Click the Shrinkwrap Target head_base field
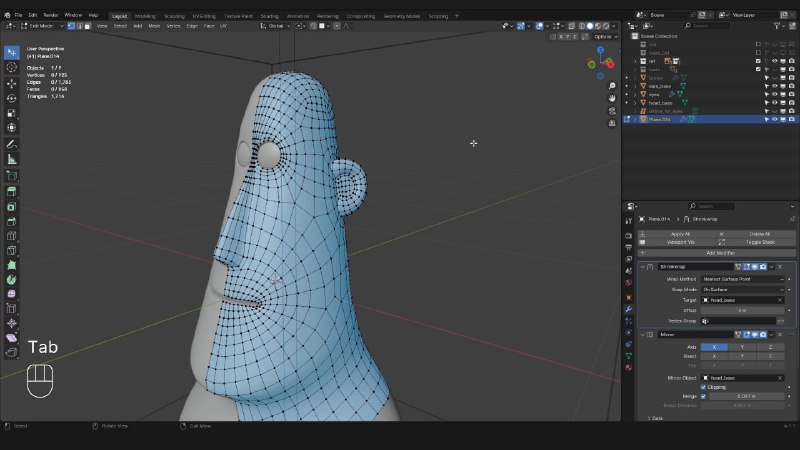 click(742, 300)
